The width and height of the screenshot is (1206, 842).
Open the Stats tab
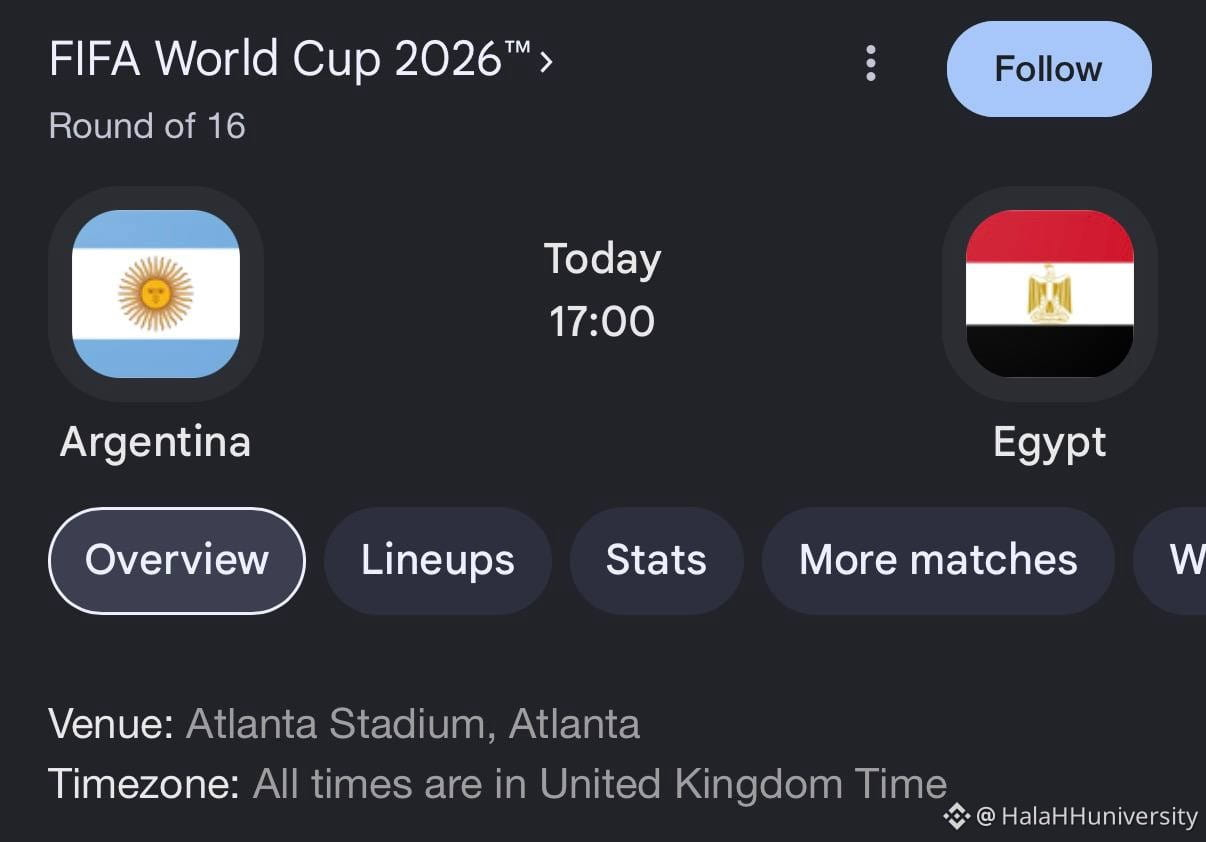click(656, 560)
